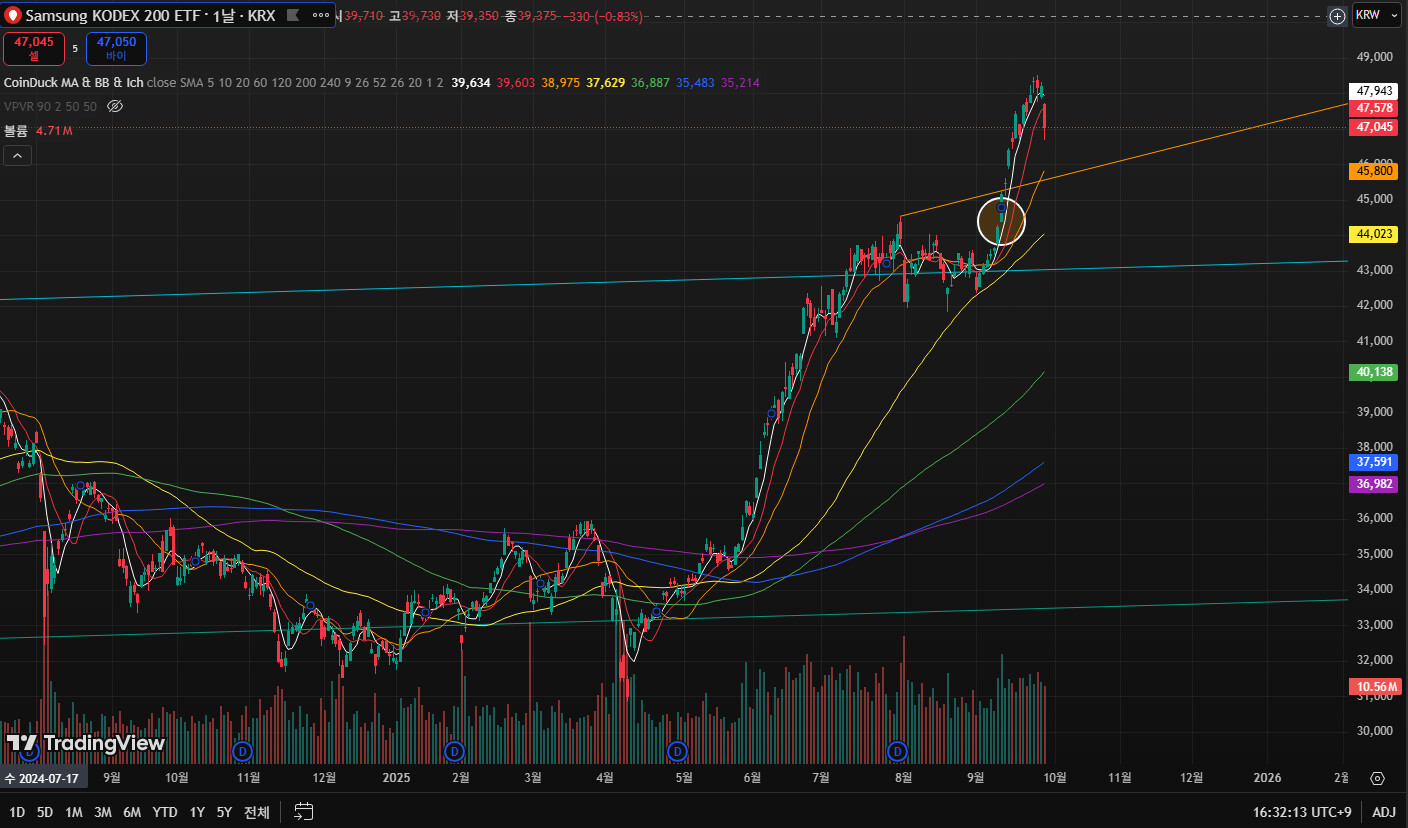Click the 4.71M volume value
1408x828 pixels.
(x=54, y=130)
